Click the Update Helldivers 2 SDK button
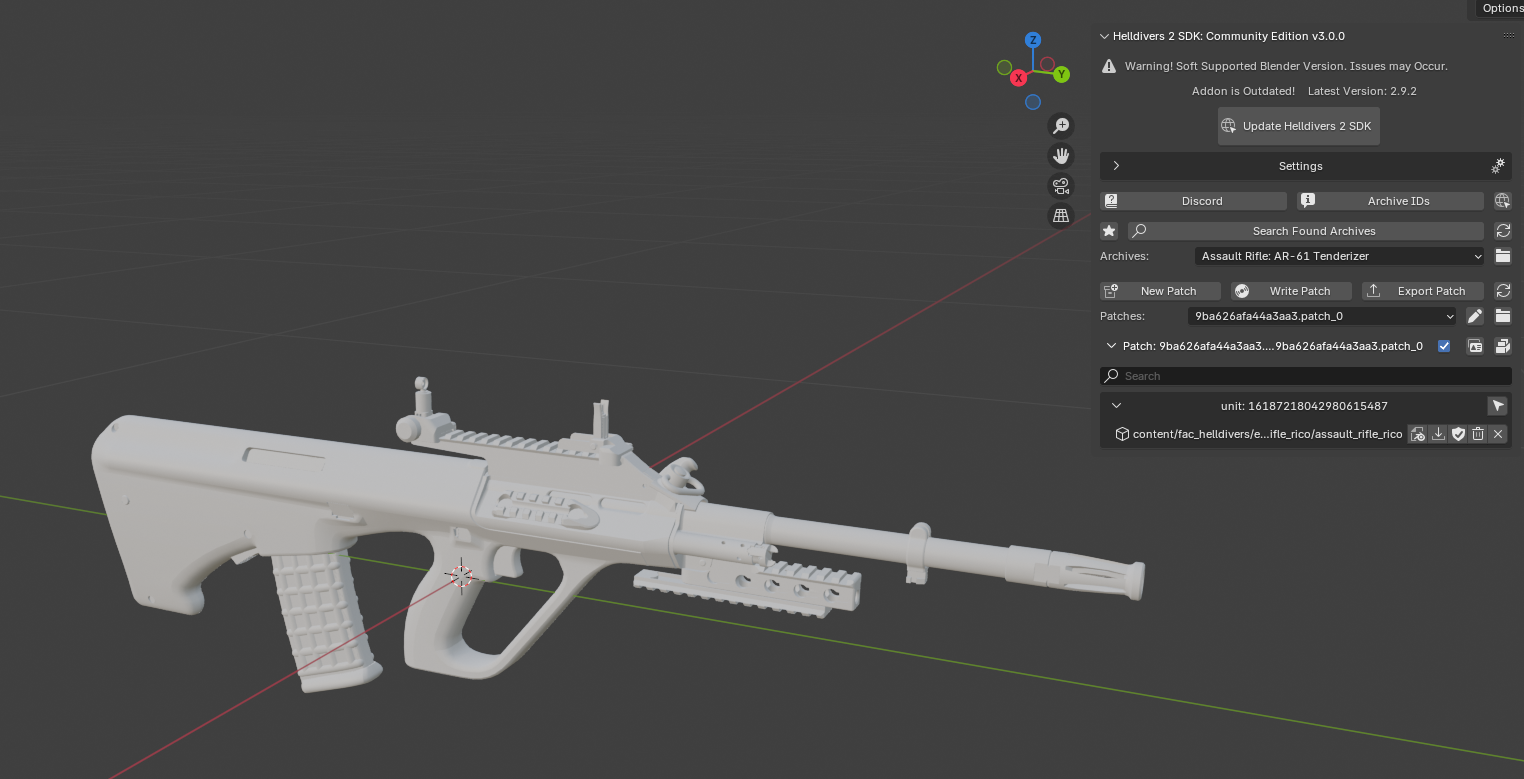 pos(1298,126)
